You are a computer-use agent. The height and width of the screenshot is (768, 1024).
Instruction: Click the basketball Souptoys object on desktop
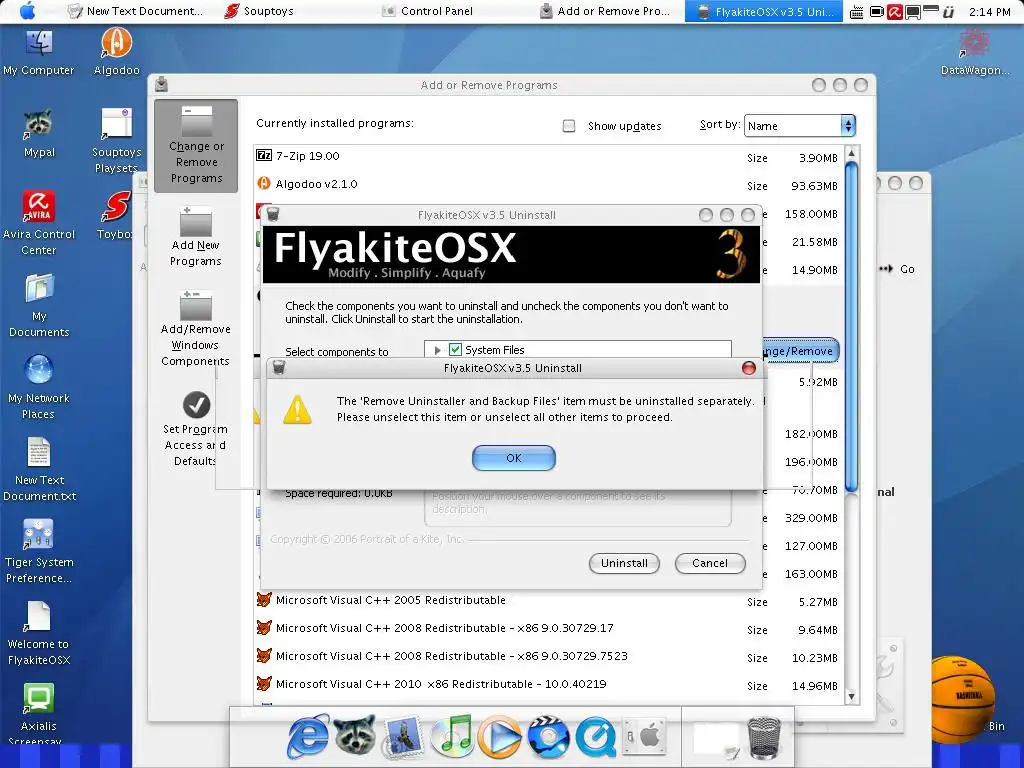click(x=963, y=699)
